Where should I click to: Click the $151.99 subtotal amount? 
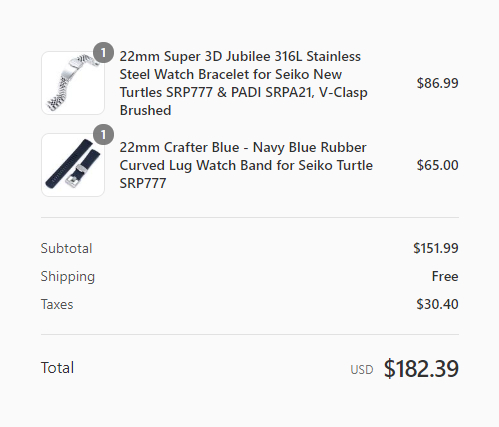pos(436,248)
